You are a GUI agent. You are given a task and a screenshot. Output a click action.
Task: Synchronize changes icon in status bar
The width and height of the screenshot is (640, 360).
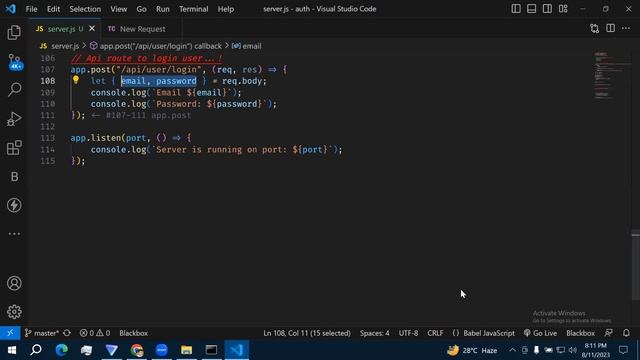67,333
